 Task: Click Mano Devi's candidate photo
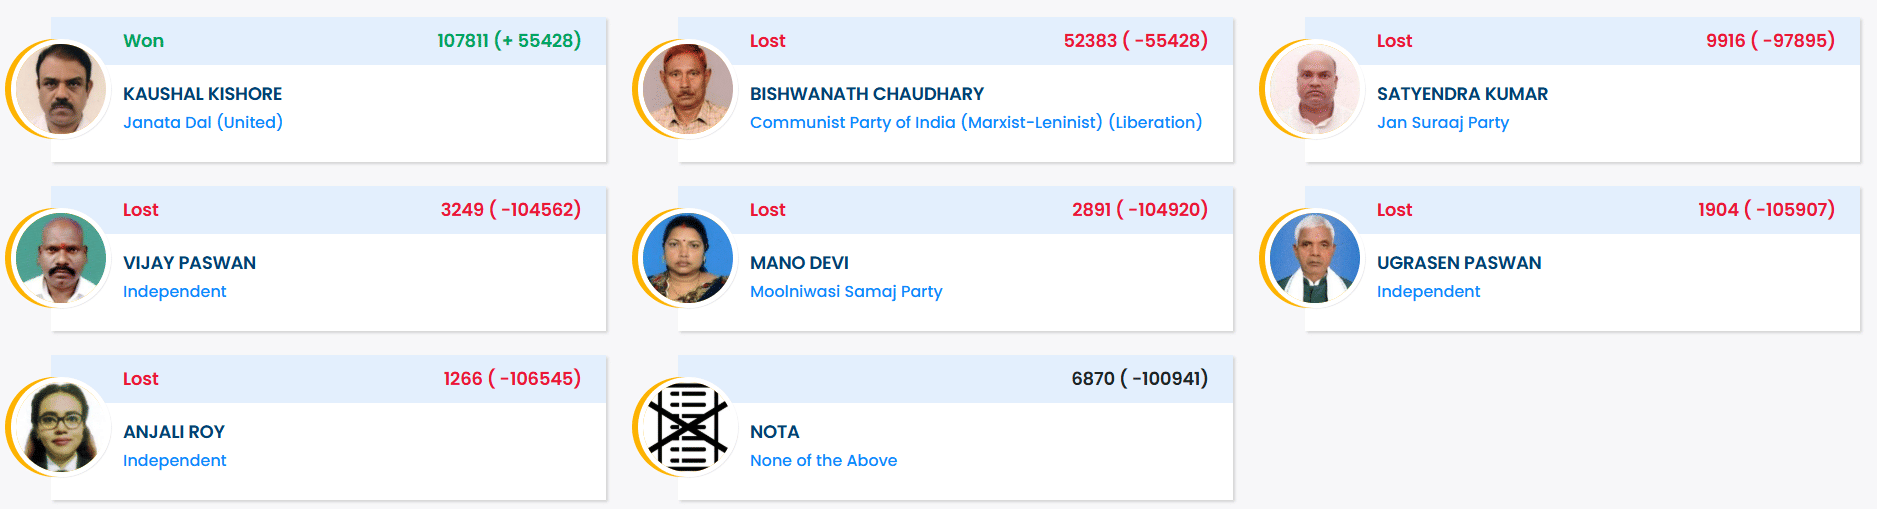[x=688, y=258]
